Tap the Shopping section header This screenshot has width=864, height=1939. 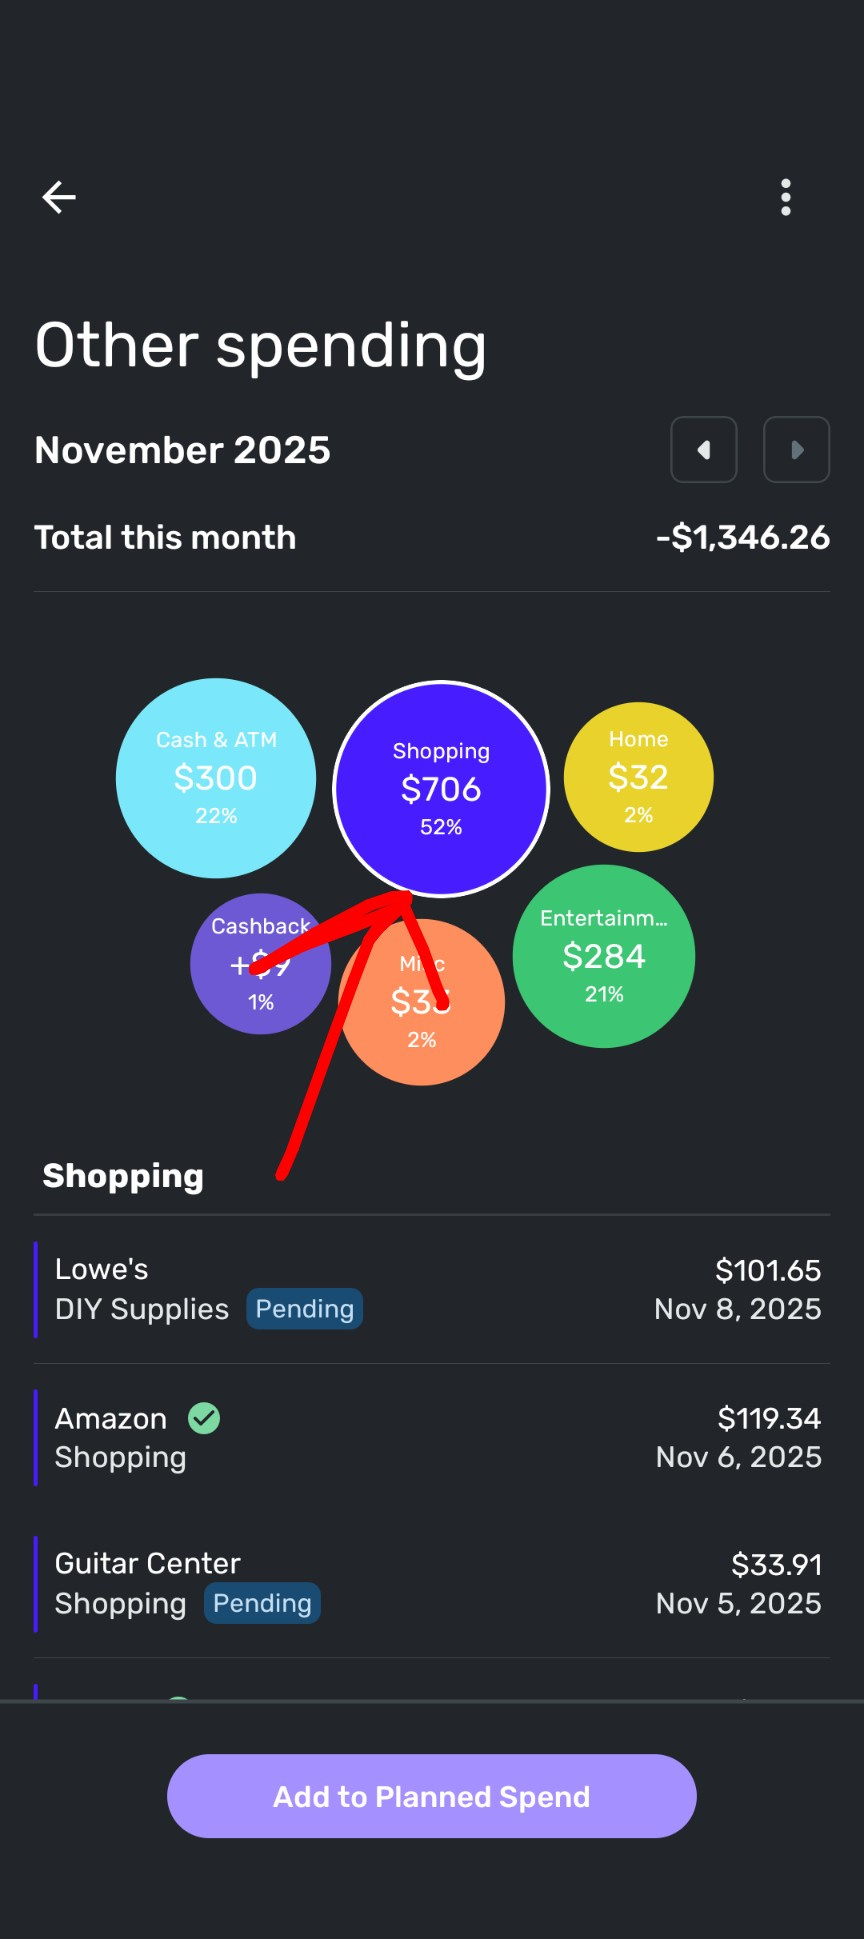123,1176
